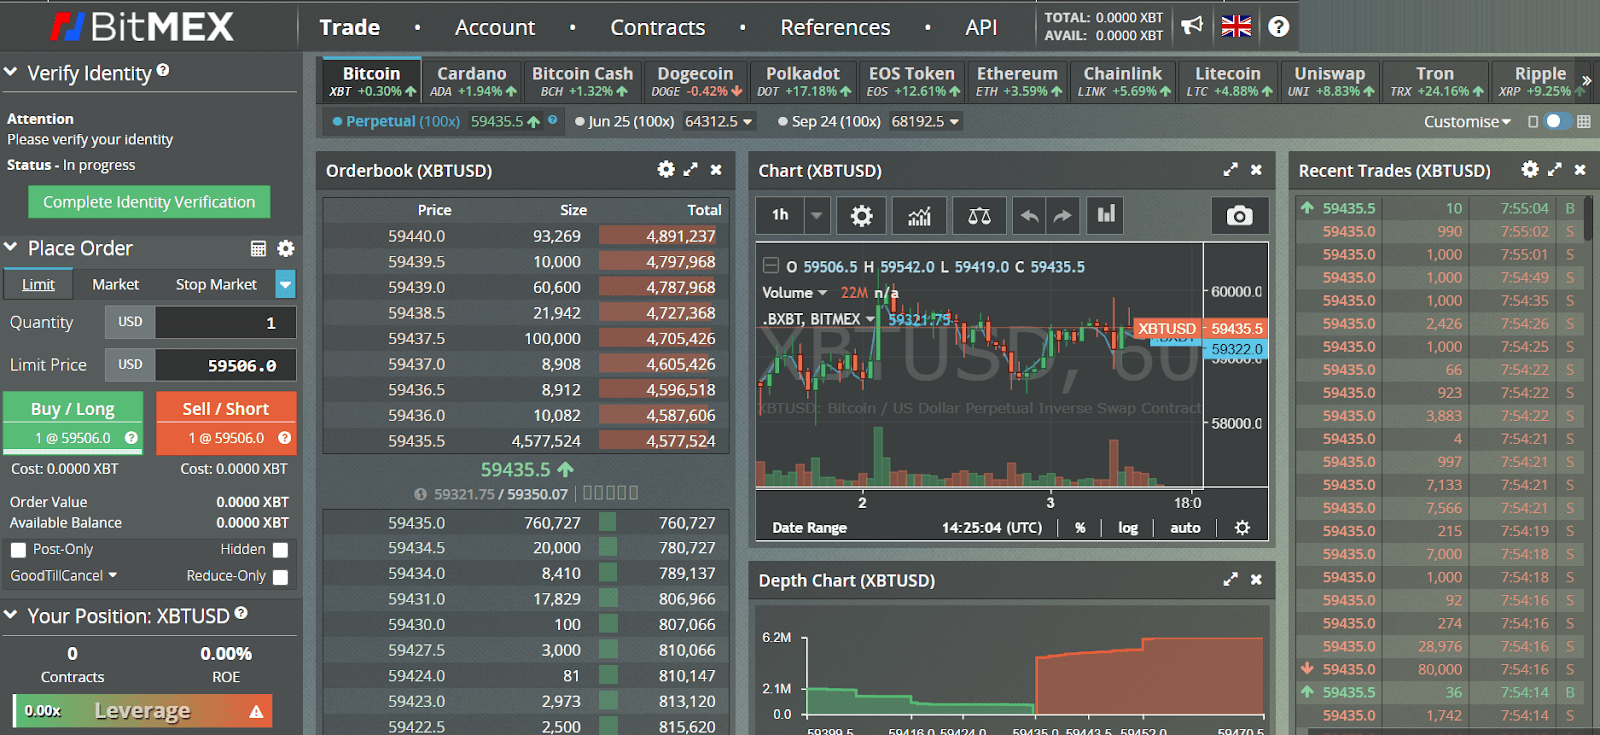The image size is (1600, 735).
Task: Adjust the Leverage slider bar
Action: [142, 711]
